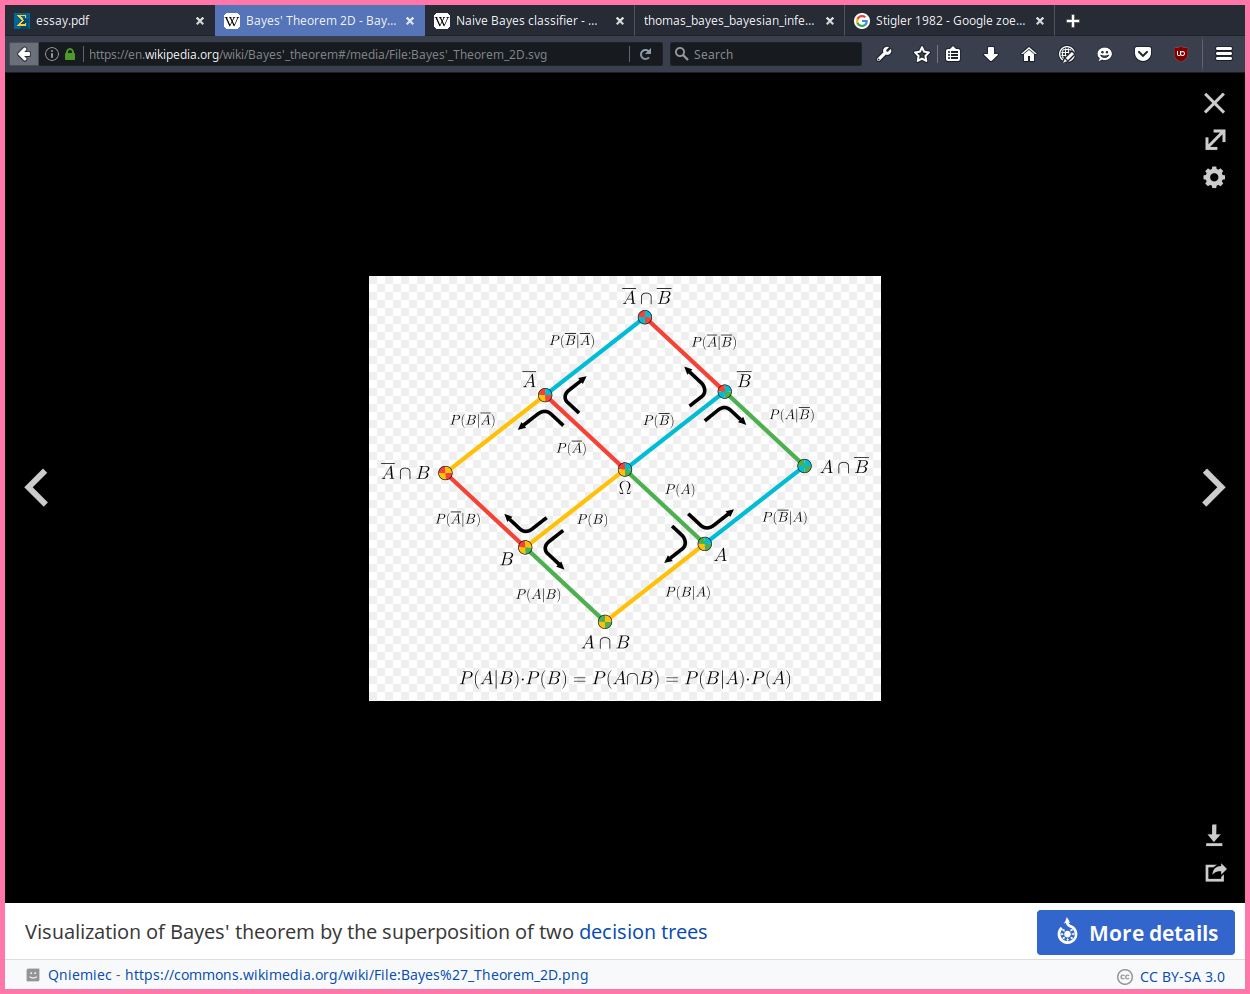Open the downloads arrow in the toolbar
Screen dimensions: 1250x994
pos(990,54)
